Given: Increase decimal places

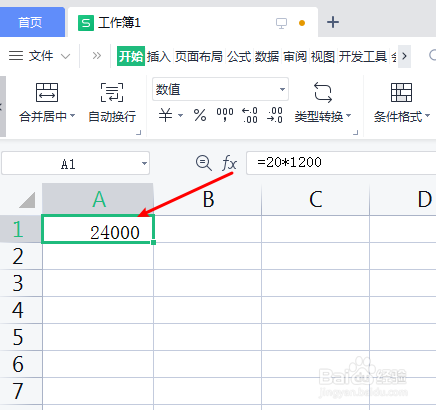Looking at the screenshot, I should pos(250,115).
